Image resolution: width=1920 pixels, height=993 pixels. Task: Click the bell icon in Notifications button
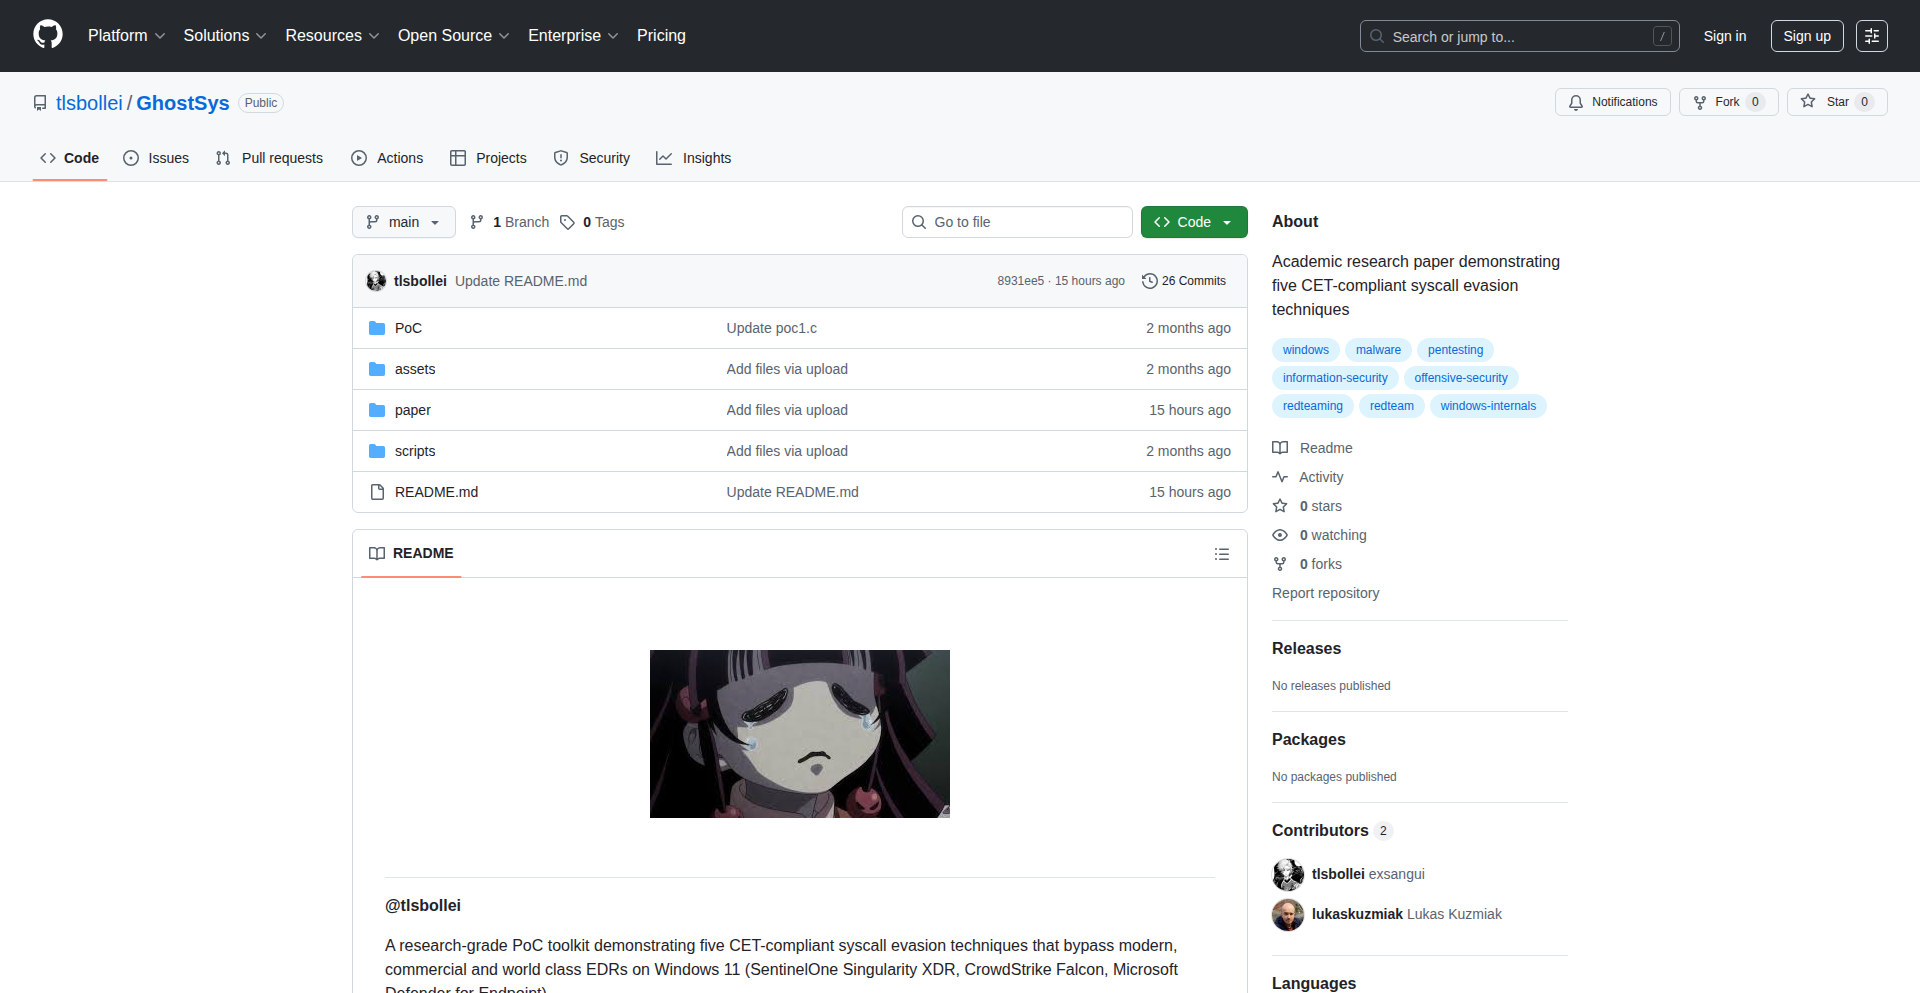(1576, 102)
